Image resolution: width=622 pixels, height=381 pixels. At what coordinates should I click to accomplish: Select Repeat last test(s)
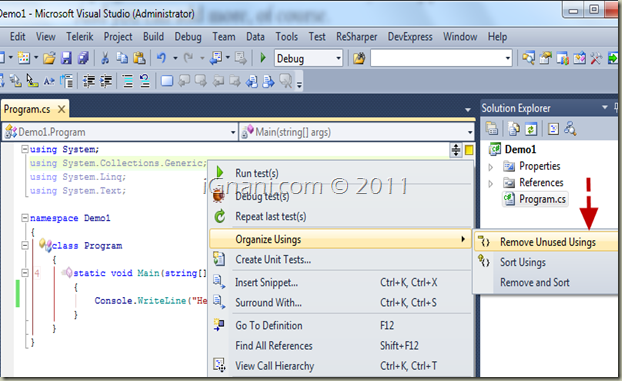click(340, 216)
